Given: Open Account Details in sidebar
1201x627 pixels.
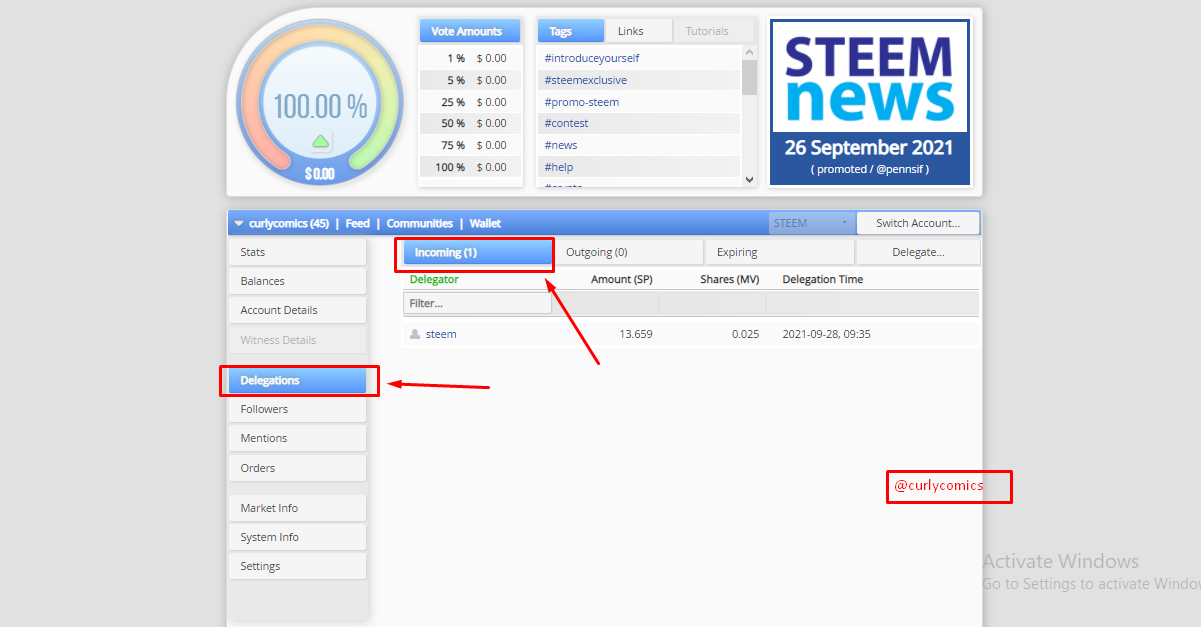Looking at the screenshot, I should click(297, 310).
